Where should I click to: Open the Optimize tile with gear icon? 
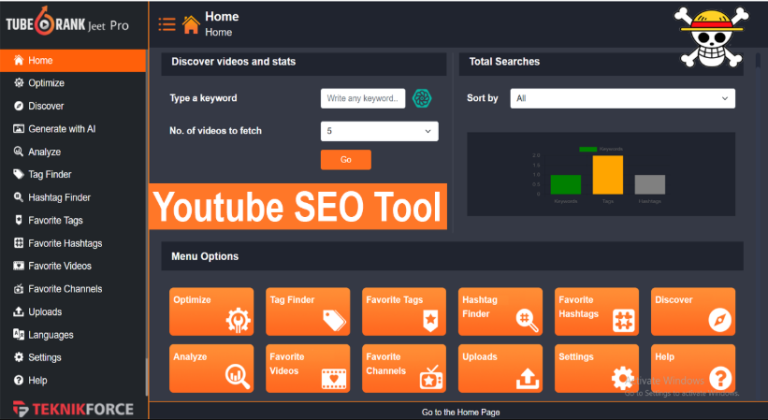[x=212, y=312]
